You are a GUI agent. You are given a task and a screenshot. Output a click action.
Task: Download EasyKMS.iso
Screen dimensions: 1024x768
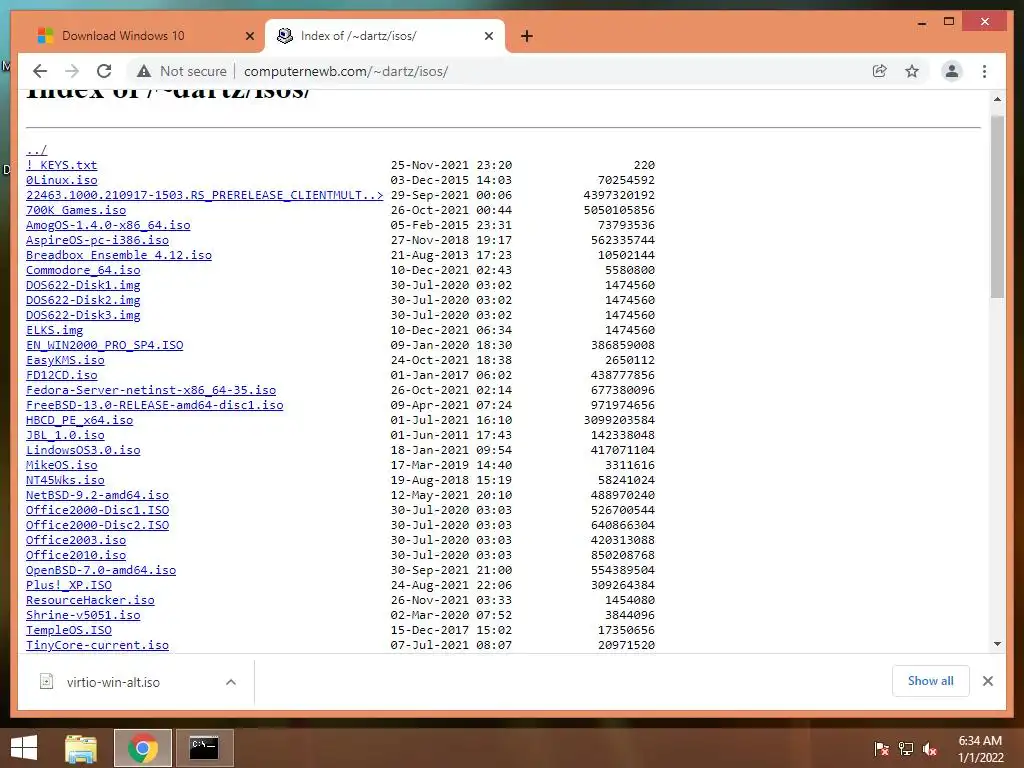point(65,360)
